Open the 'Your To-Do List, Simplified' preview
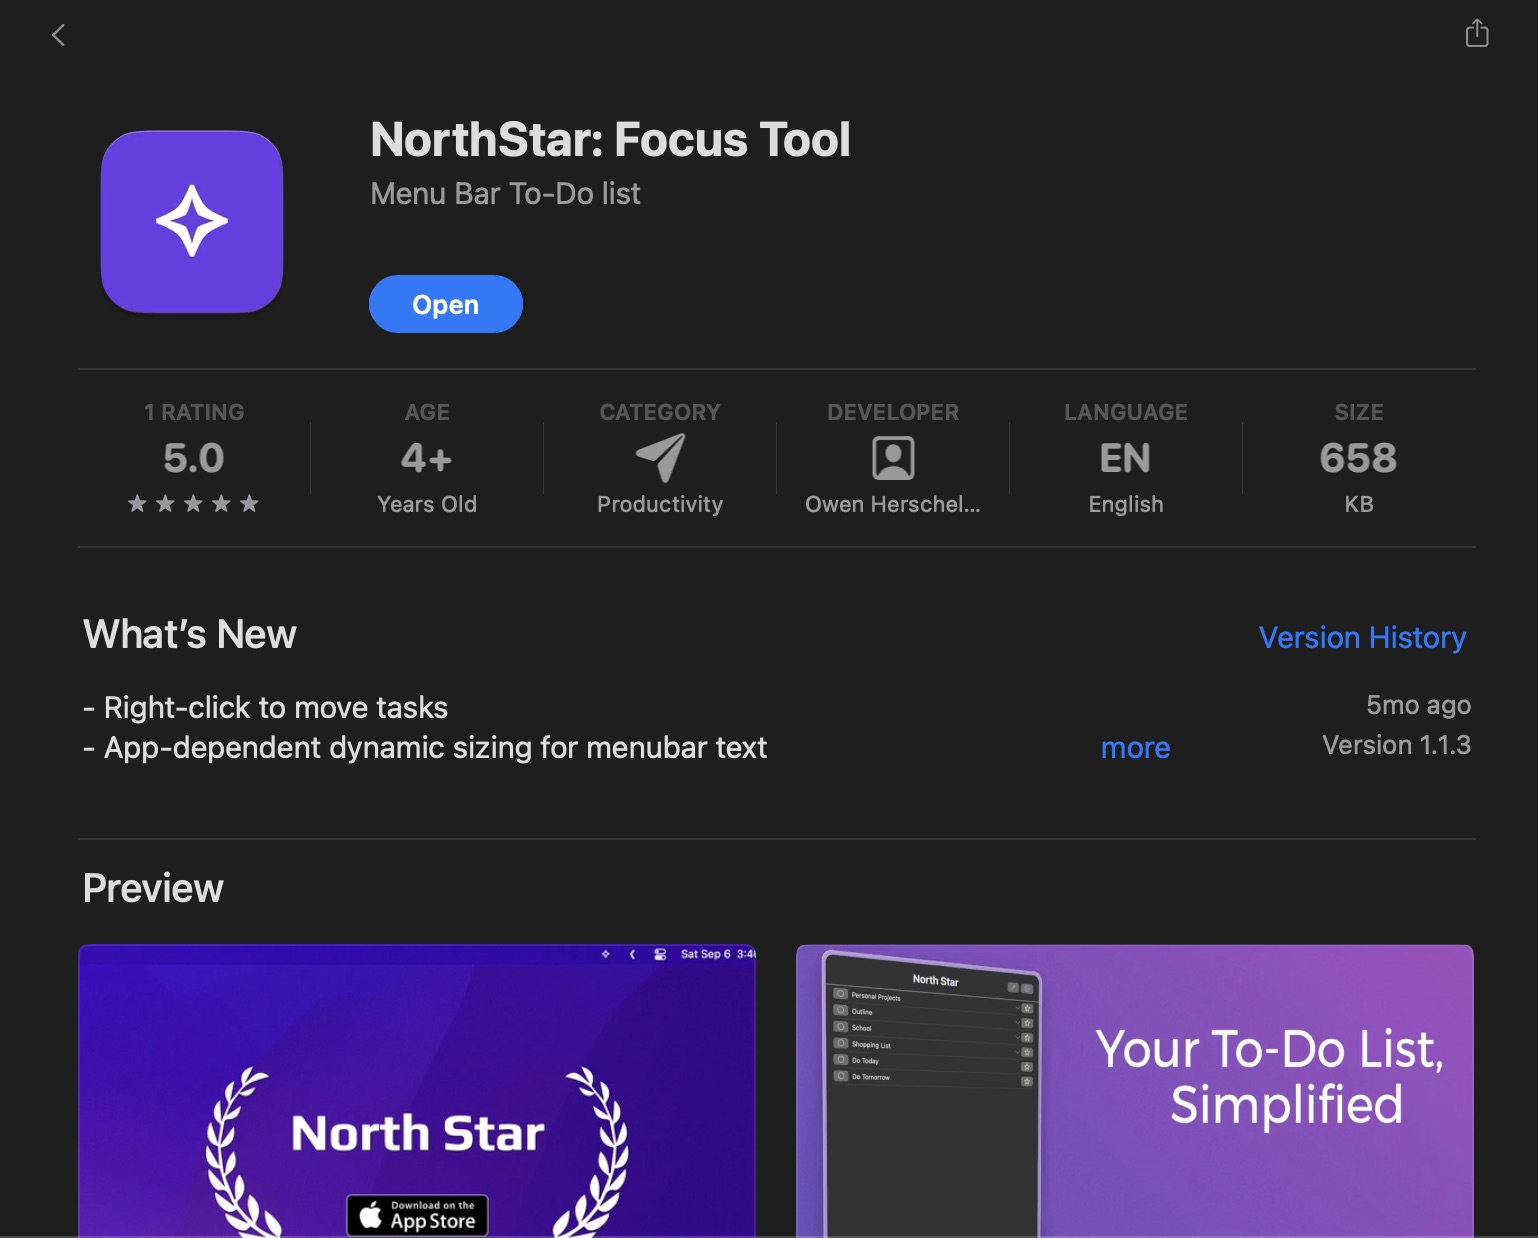The height and width of the screenshot is (1238, 1538). point(1135,1091)
